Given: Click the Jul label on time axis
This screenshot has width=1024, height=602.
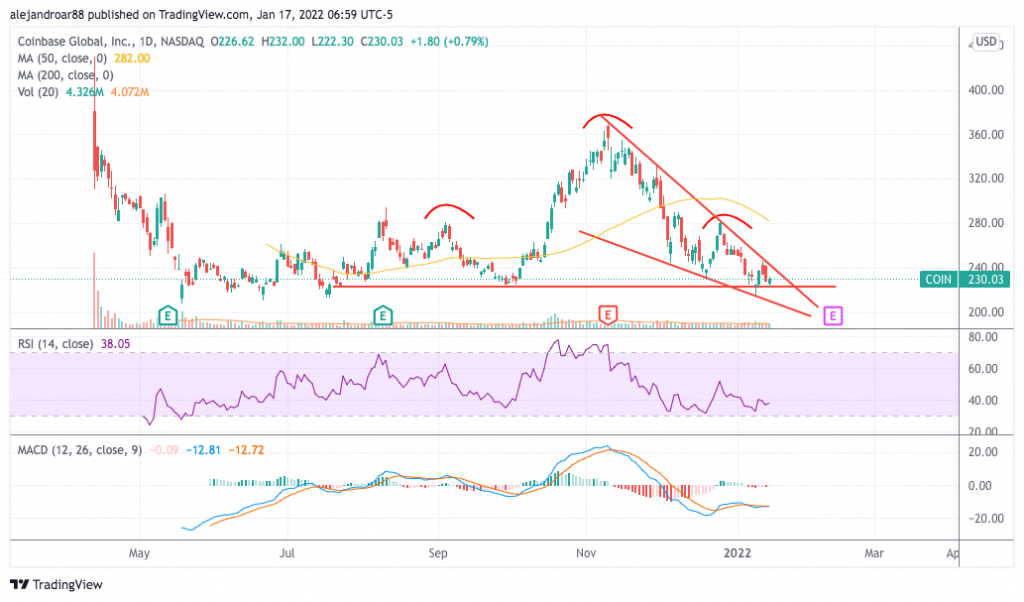Looking at the screenshot, I should point(287,553).
